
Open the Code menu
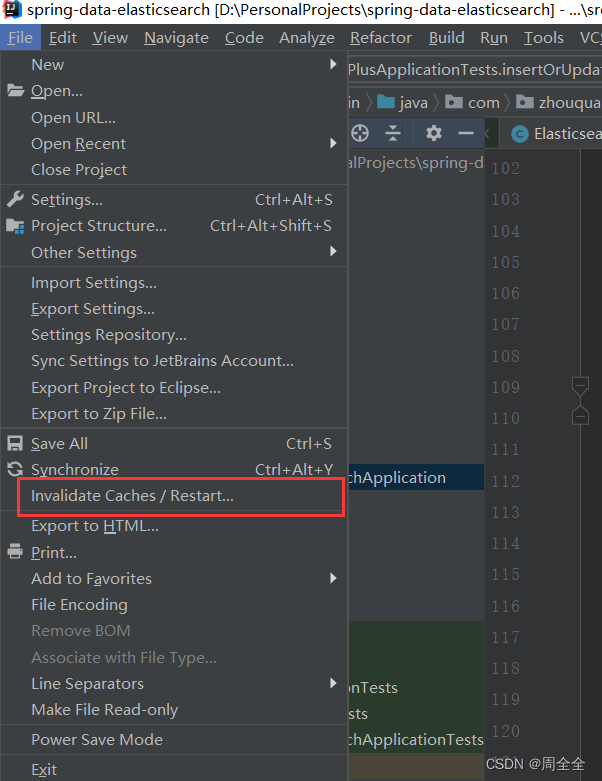[244, 38]
